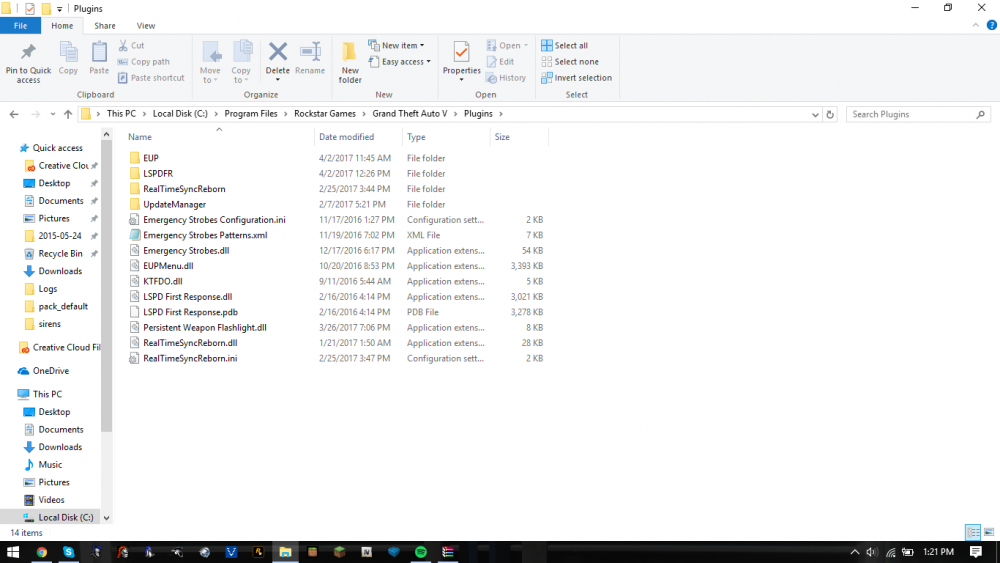Open the New item dropdown
The image size is (1000, 563).
point(397,45)
